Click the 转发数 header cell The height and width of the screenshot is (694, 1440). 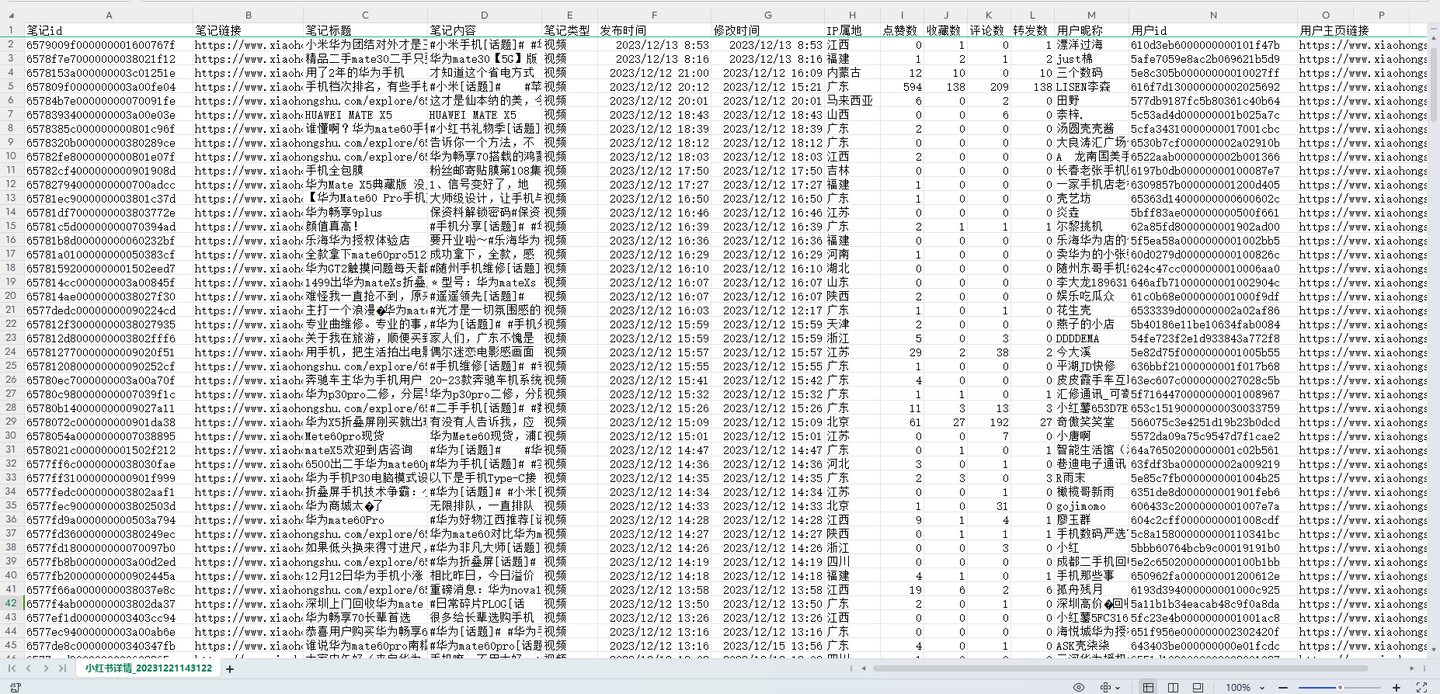pyautogui.click(x=1032, y=31)
